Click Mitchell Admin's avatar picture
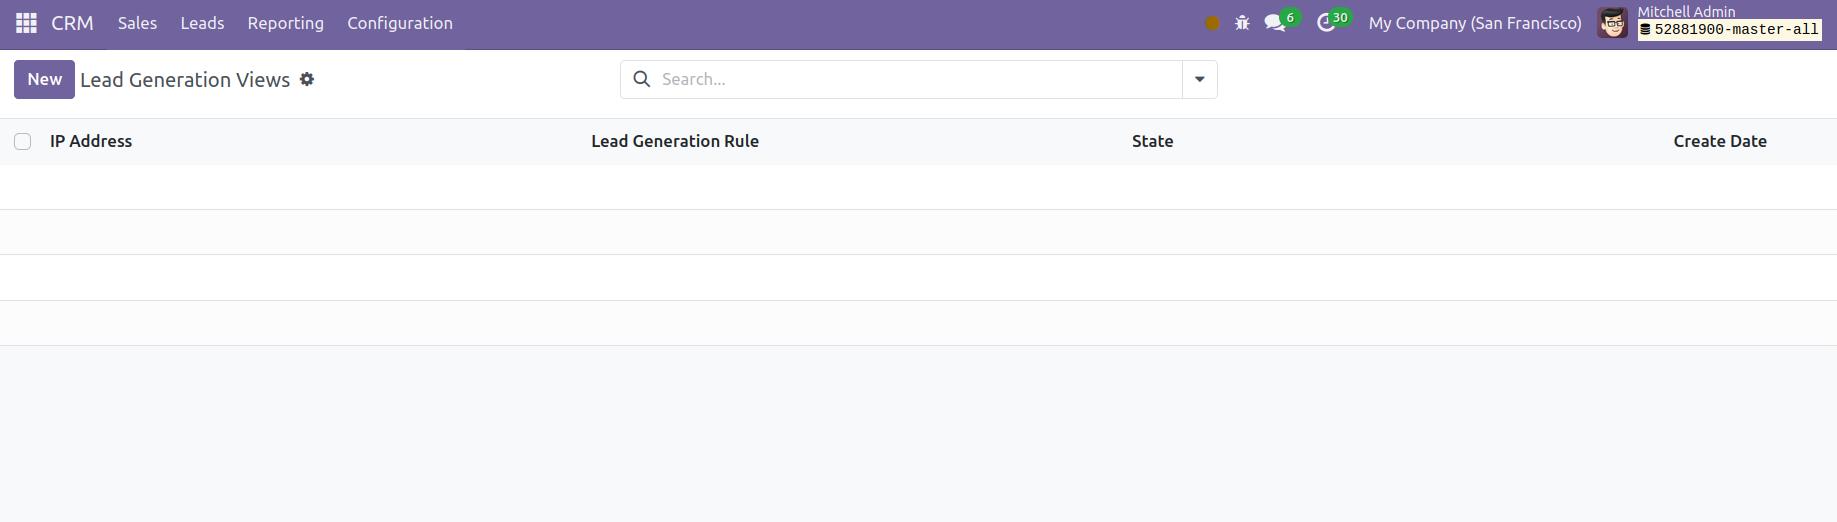 1612,23
